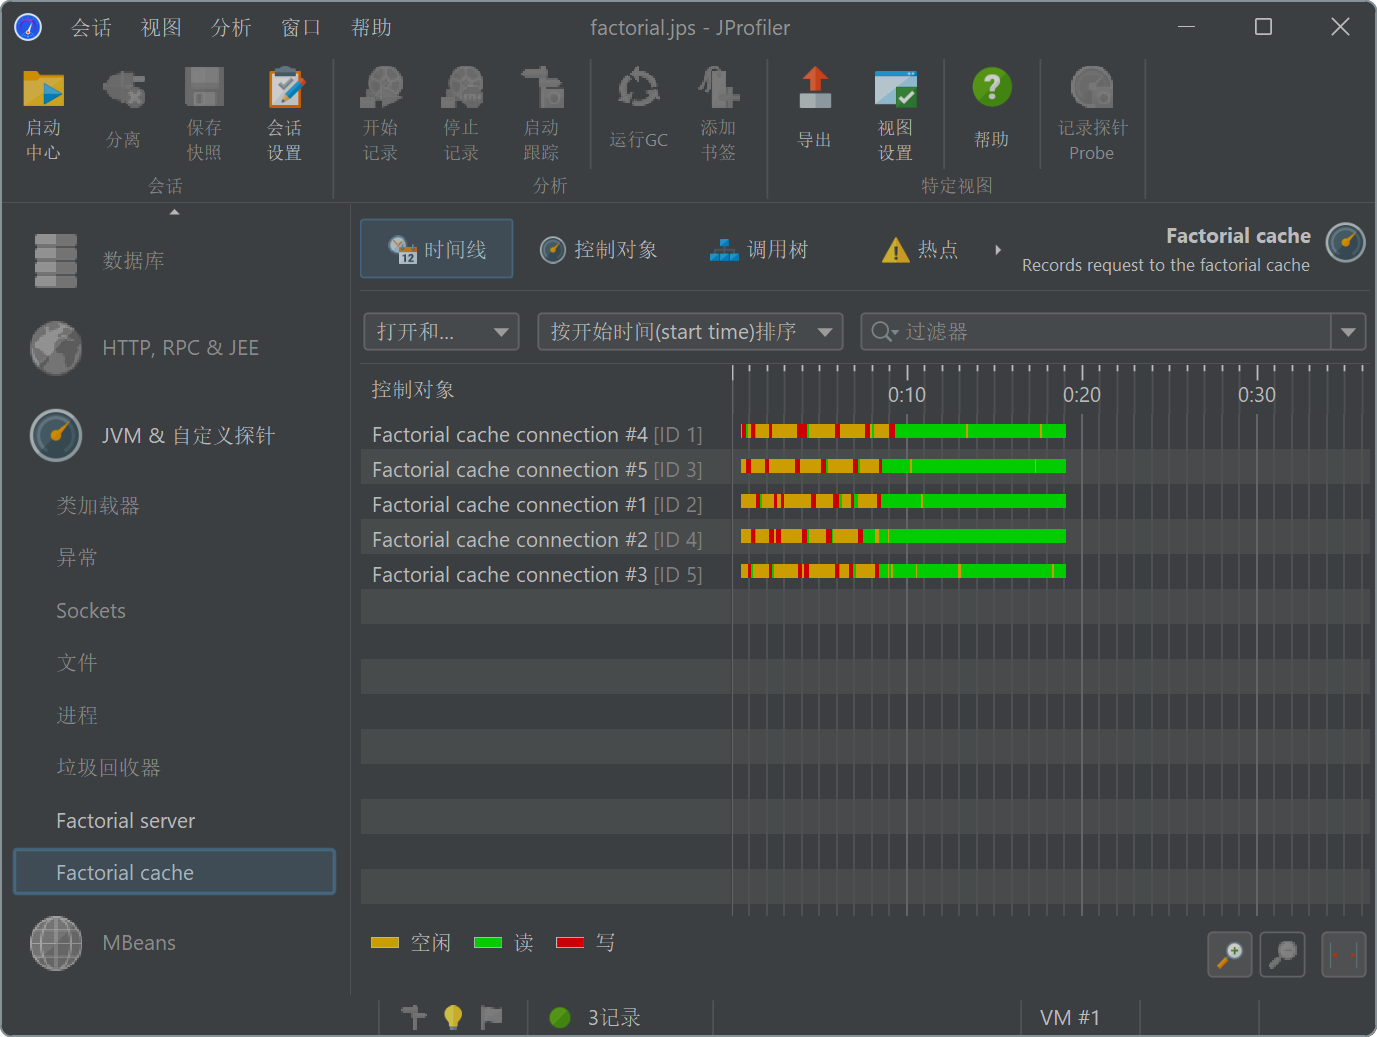Click the JProfiler app icon in title bar
The width and height of the screenshot is (1377, 1037).
click(x=28, y=27)
